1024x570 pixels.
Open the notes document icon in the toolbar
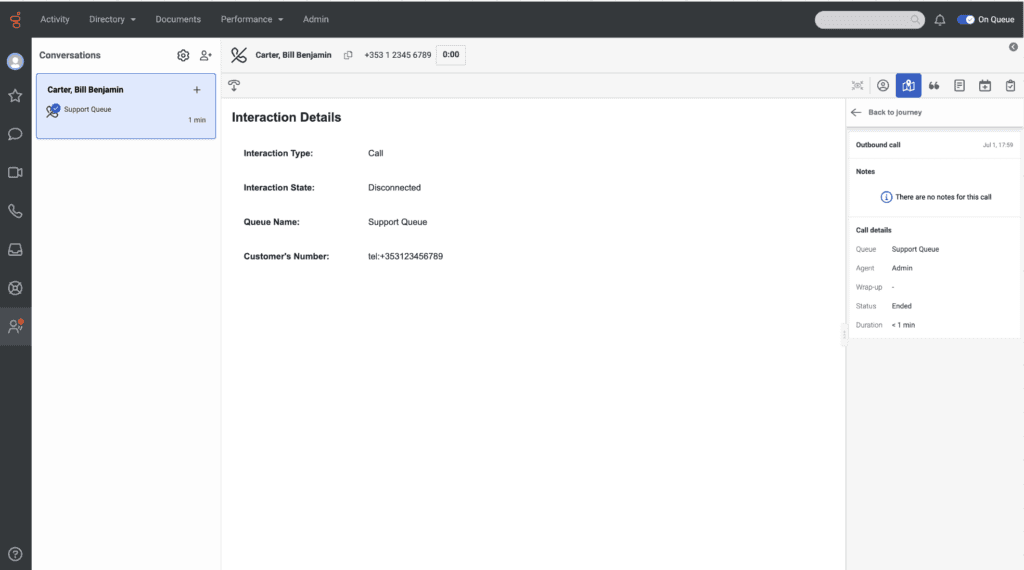tap(959, 86)
